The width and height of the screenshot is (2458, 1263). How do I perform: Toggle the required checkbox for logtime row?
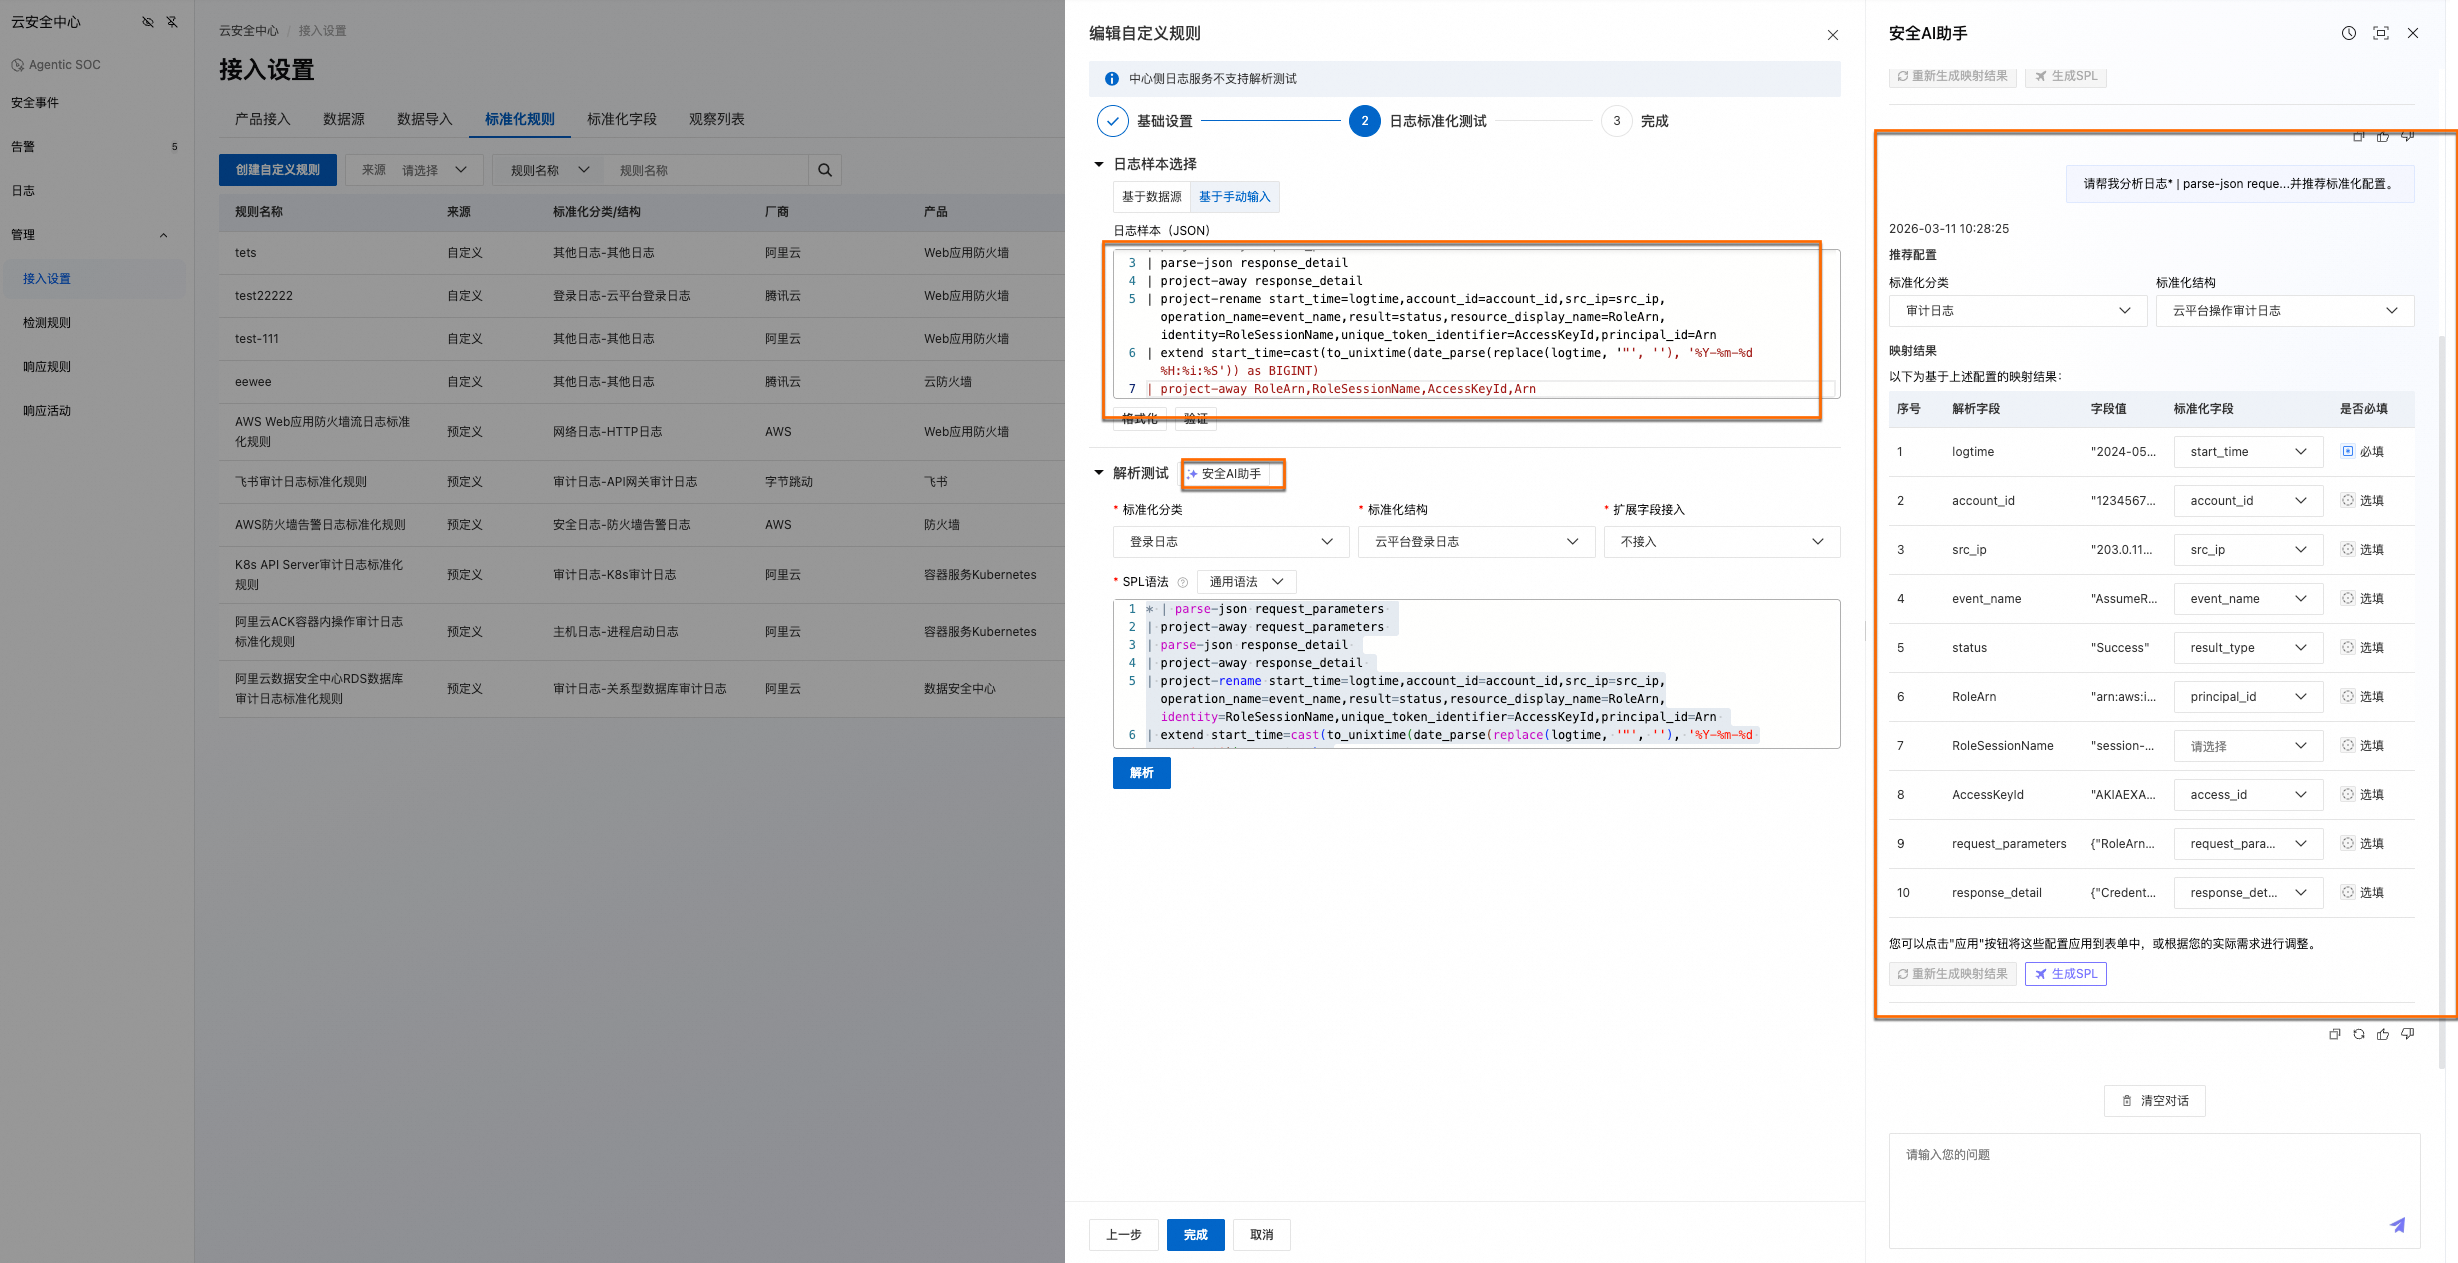2348,451
